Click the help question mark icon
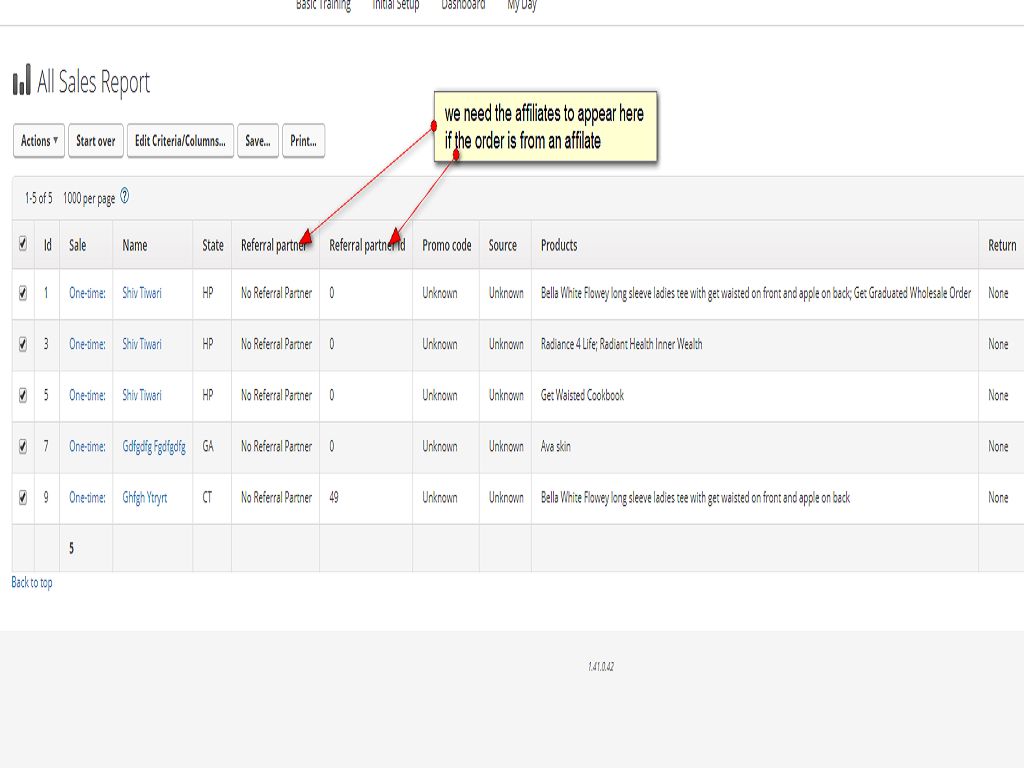Screen dimensions: 1024x768 click(125, 197)
